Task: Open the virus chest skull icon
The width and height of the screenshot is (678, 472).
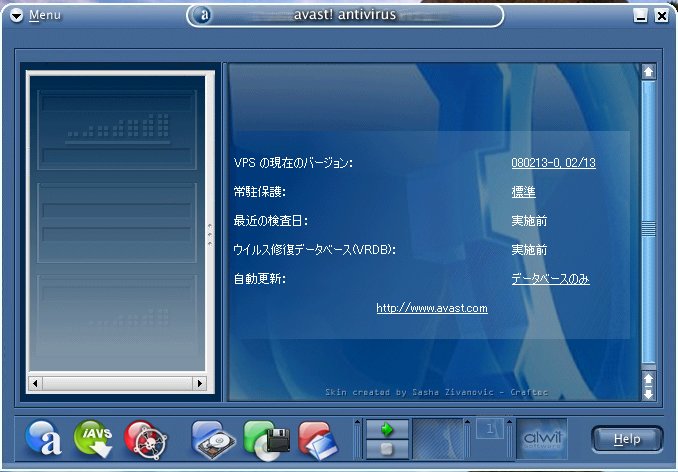Action: [145, 439]
